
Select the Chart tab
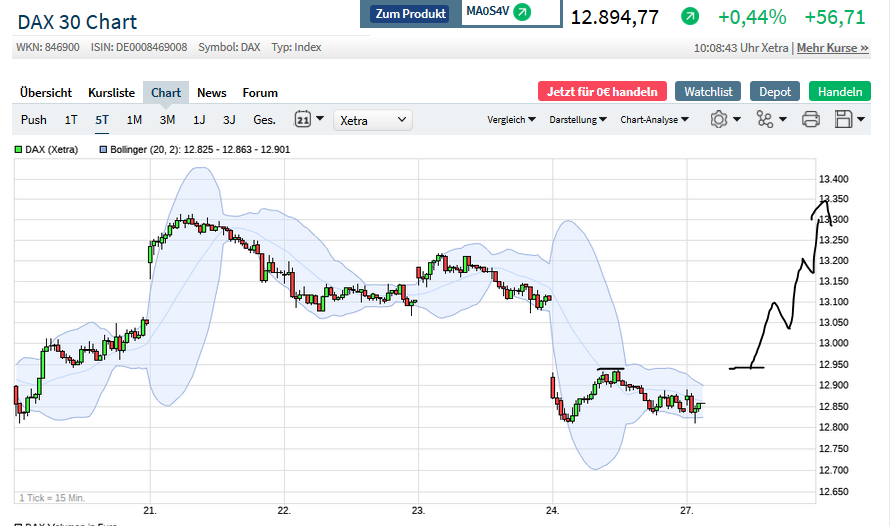click(166, 92)
